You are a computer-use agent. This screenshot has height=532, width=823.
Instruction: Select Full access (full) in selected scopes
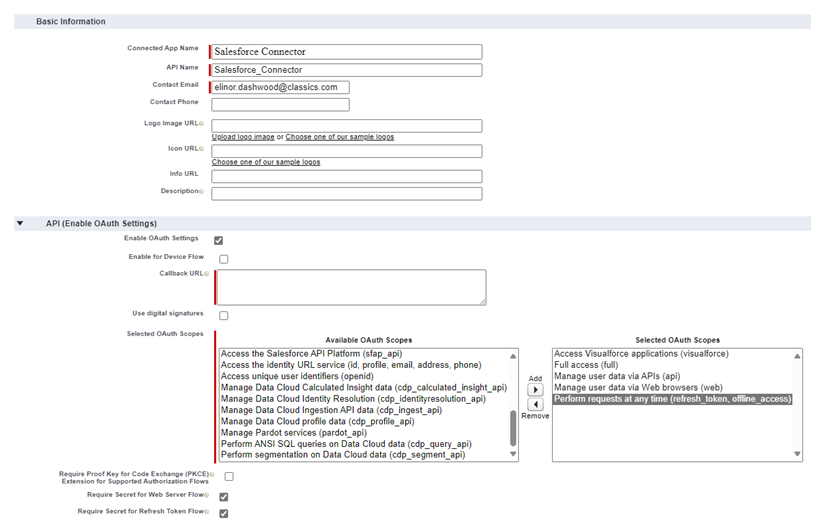(x=672, y=365)
